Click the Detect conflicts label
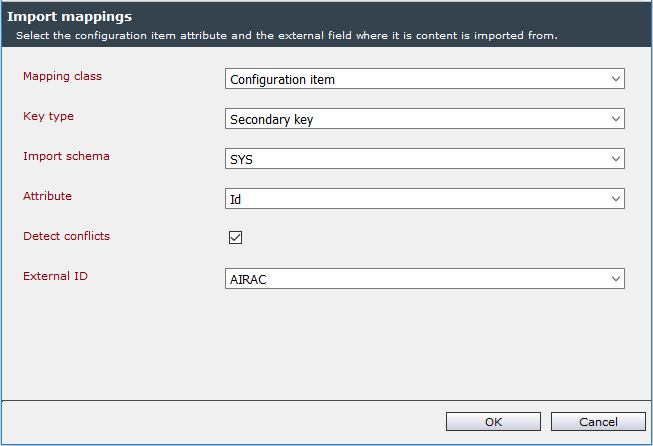This screenshot has width=653, height=446. 67,236
